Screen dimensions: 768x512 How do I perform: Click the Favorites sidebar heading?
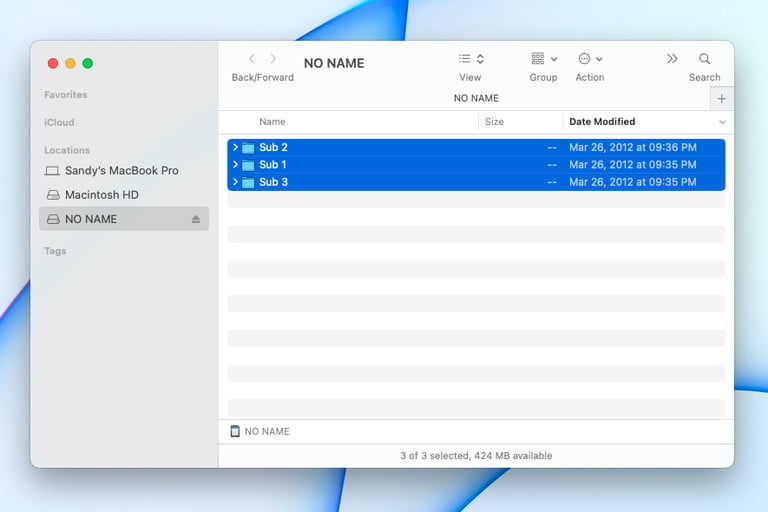click(x=66, y=95)
